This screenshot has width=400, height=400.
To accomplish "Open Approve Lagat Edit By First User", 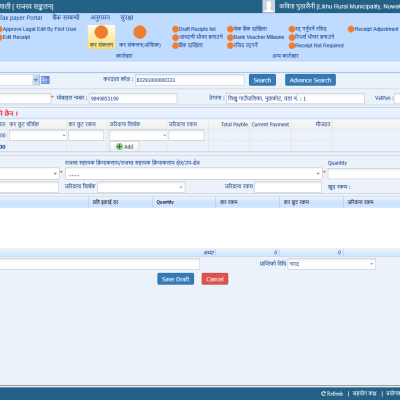I will [39, 29].
